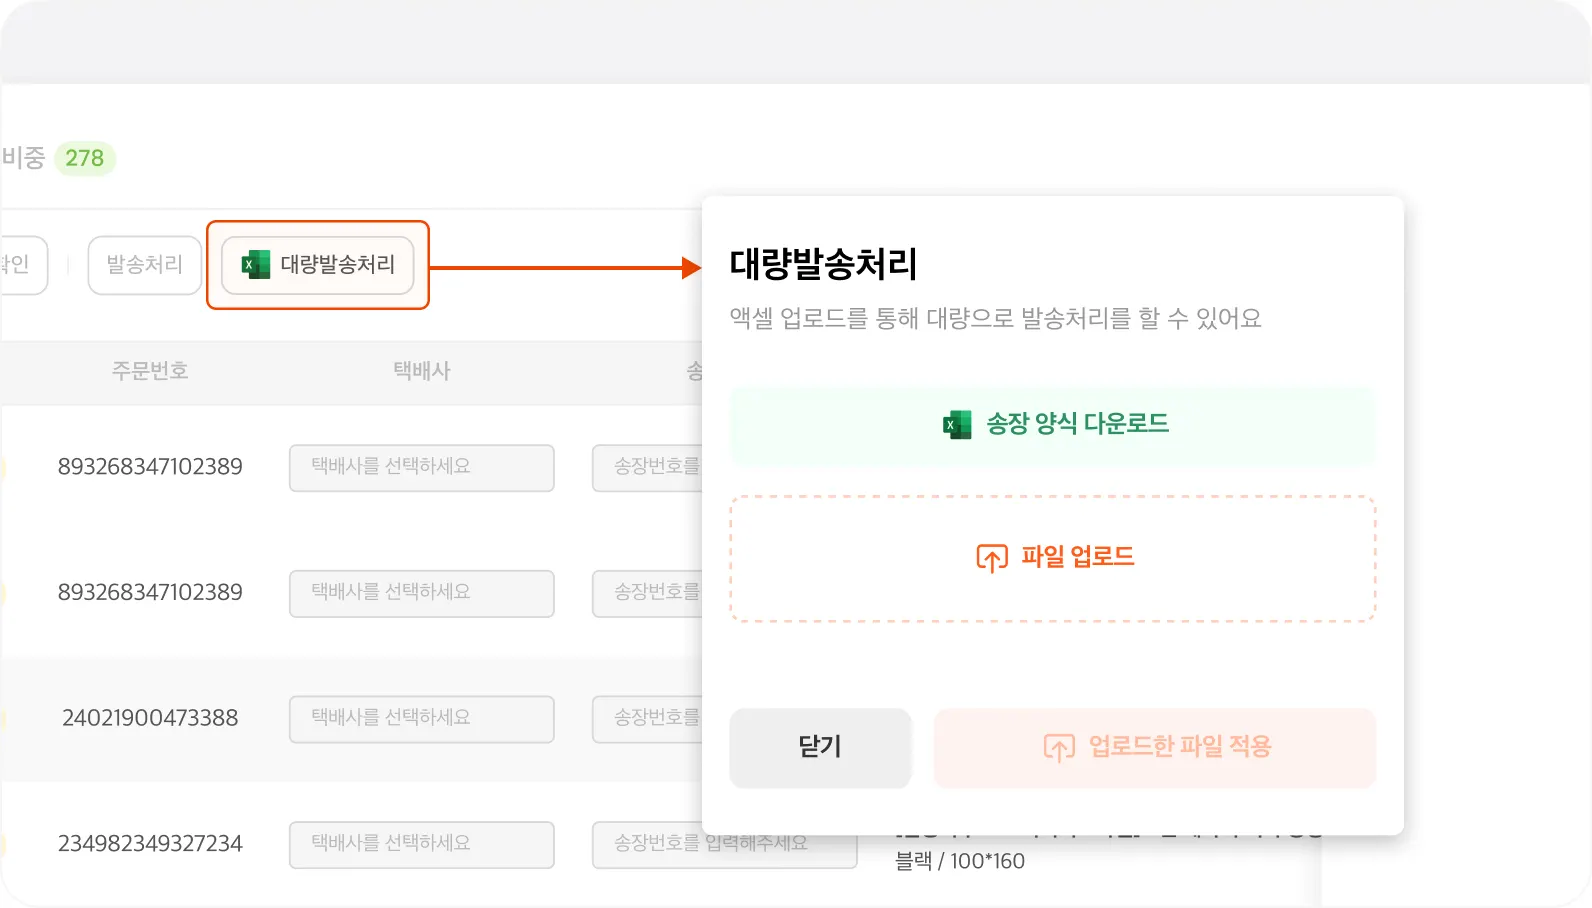1592x908 pixels.
Task: Focus the tracking number field for order 24021900473388
Action: point(648,719)
